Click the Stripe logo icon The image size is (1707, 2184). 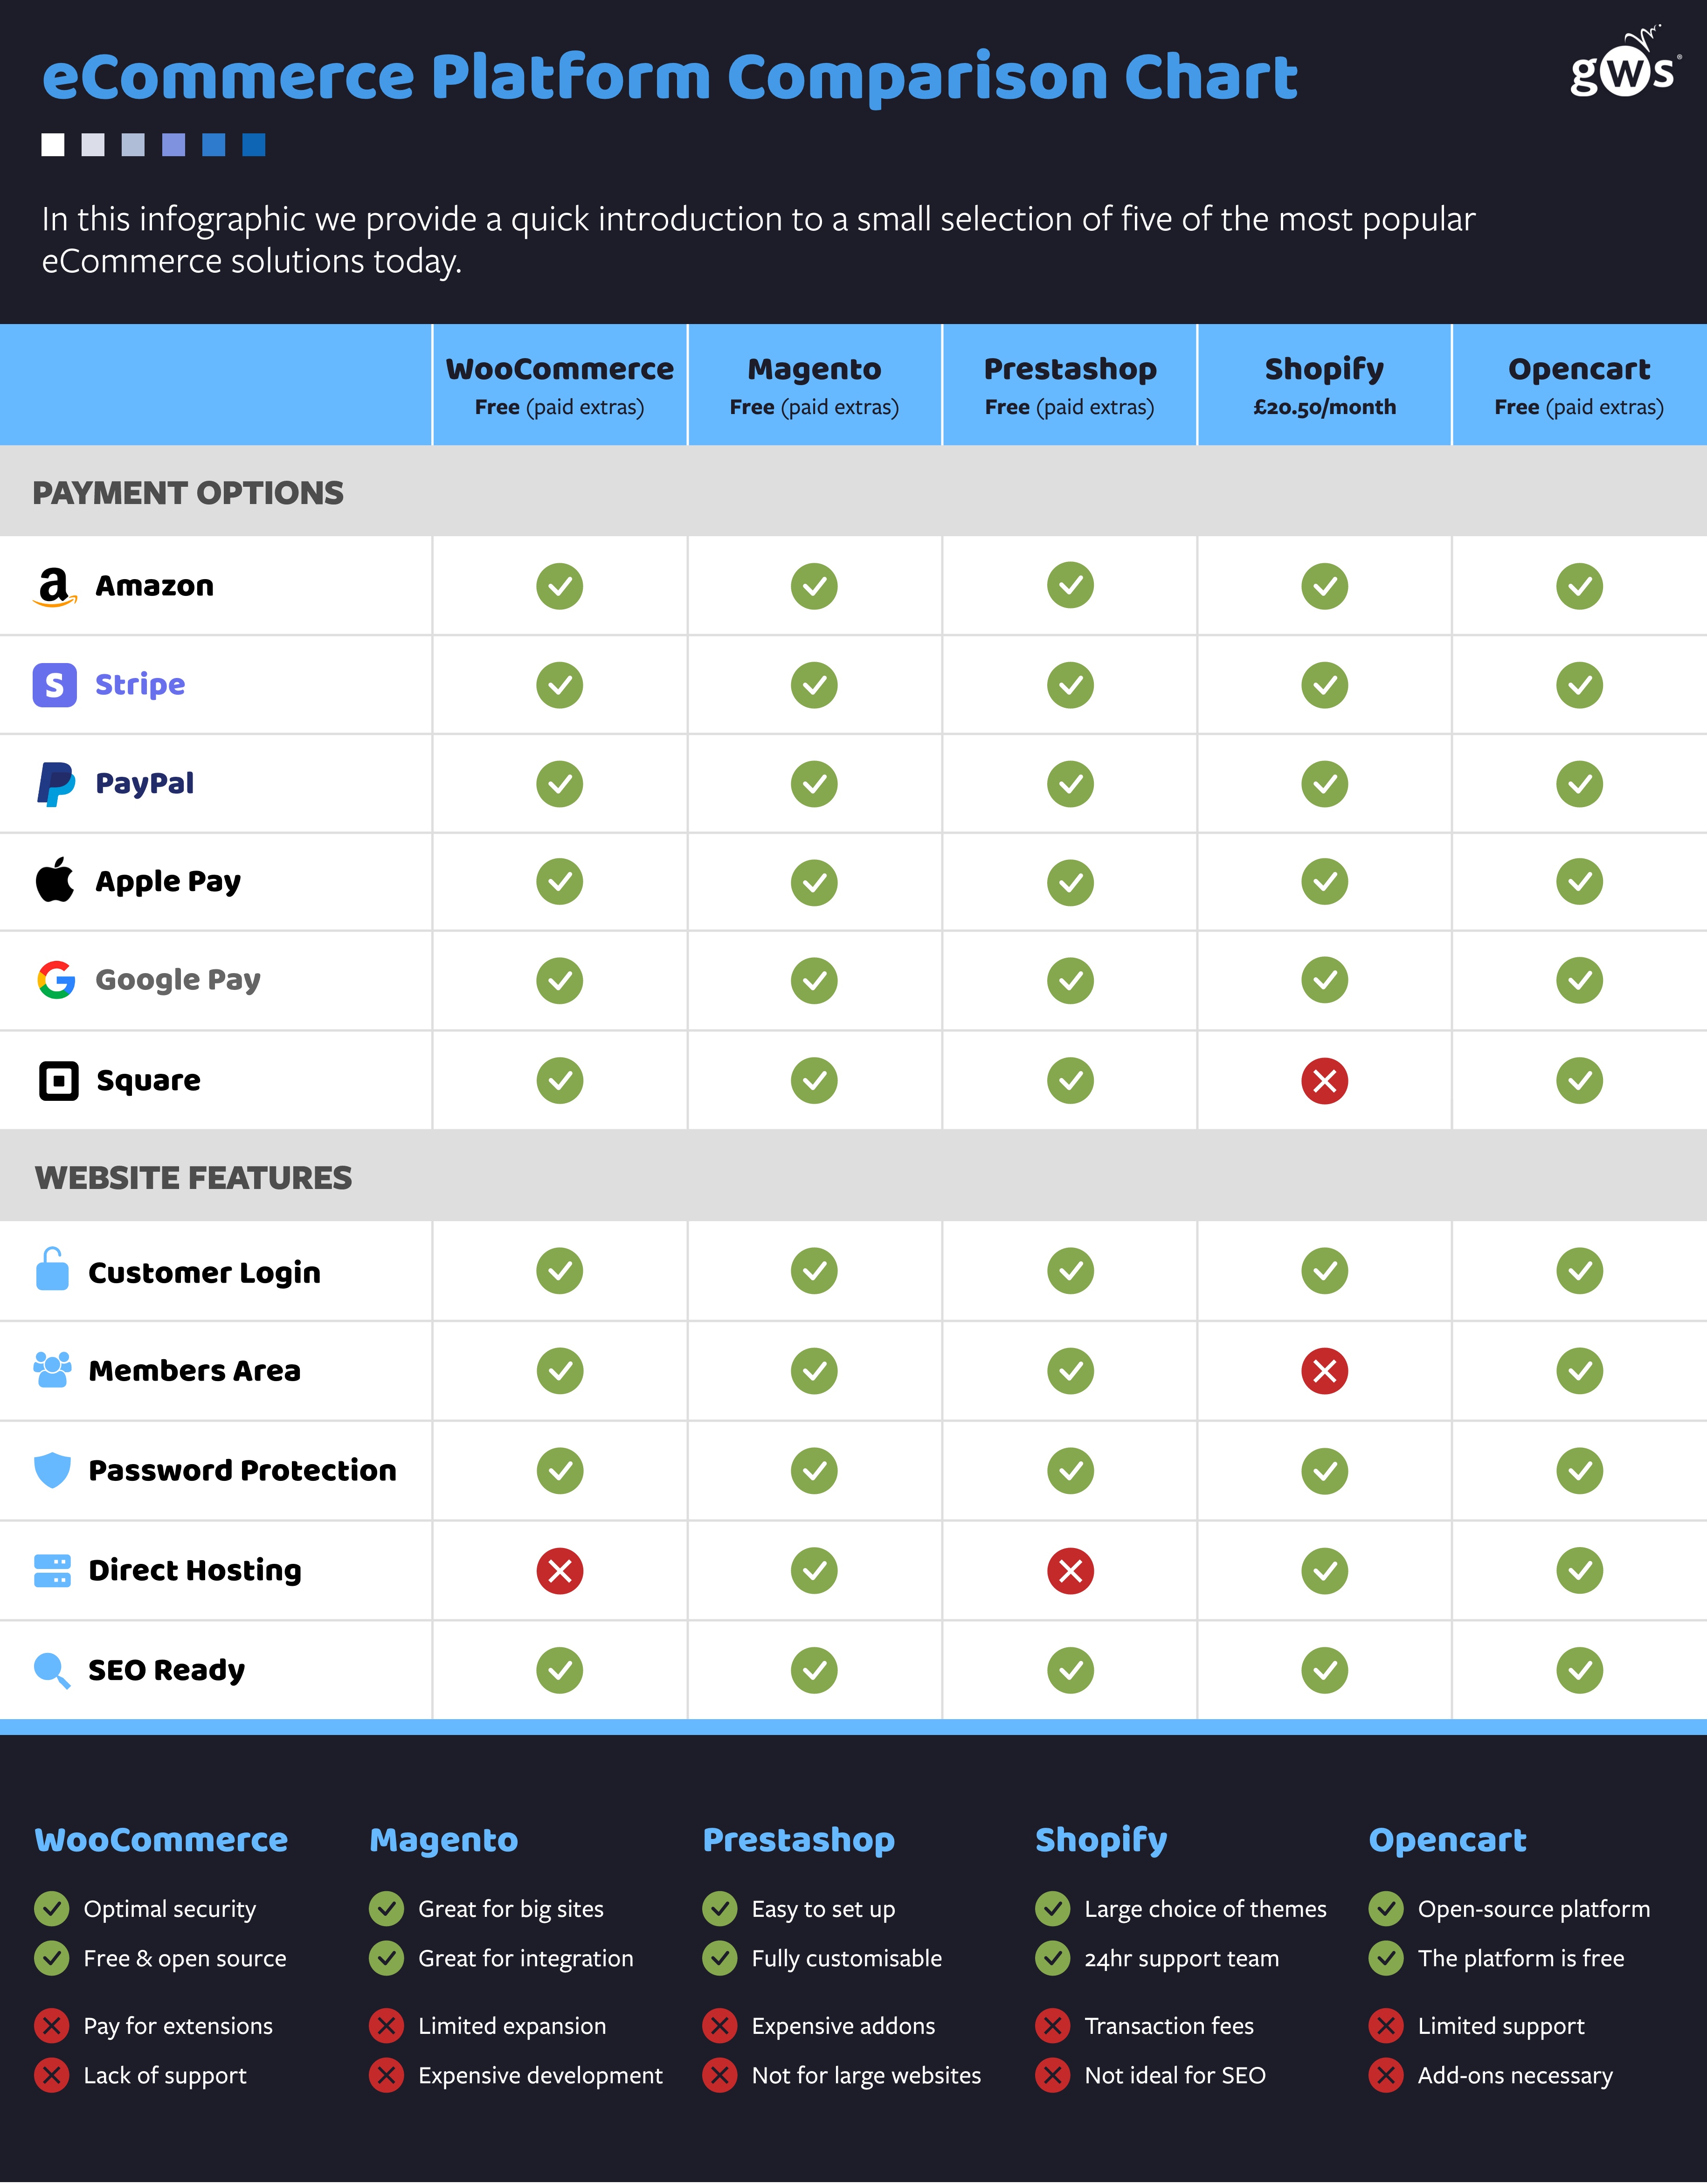[x=55, y=685]
